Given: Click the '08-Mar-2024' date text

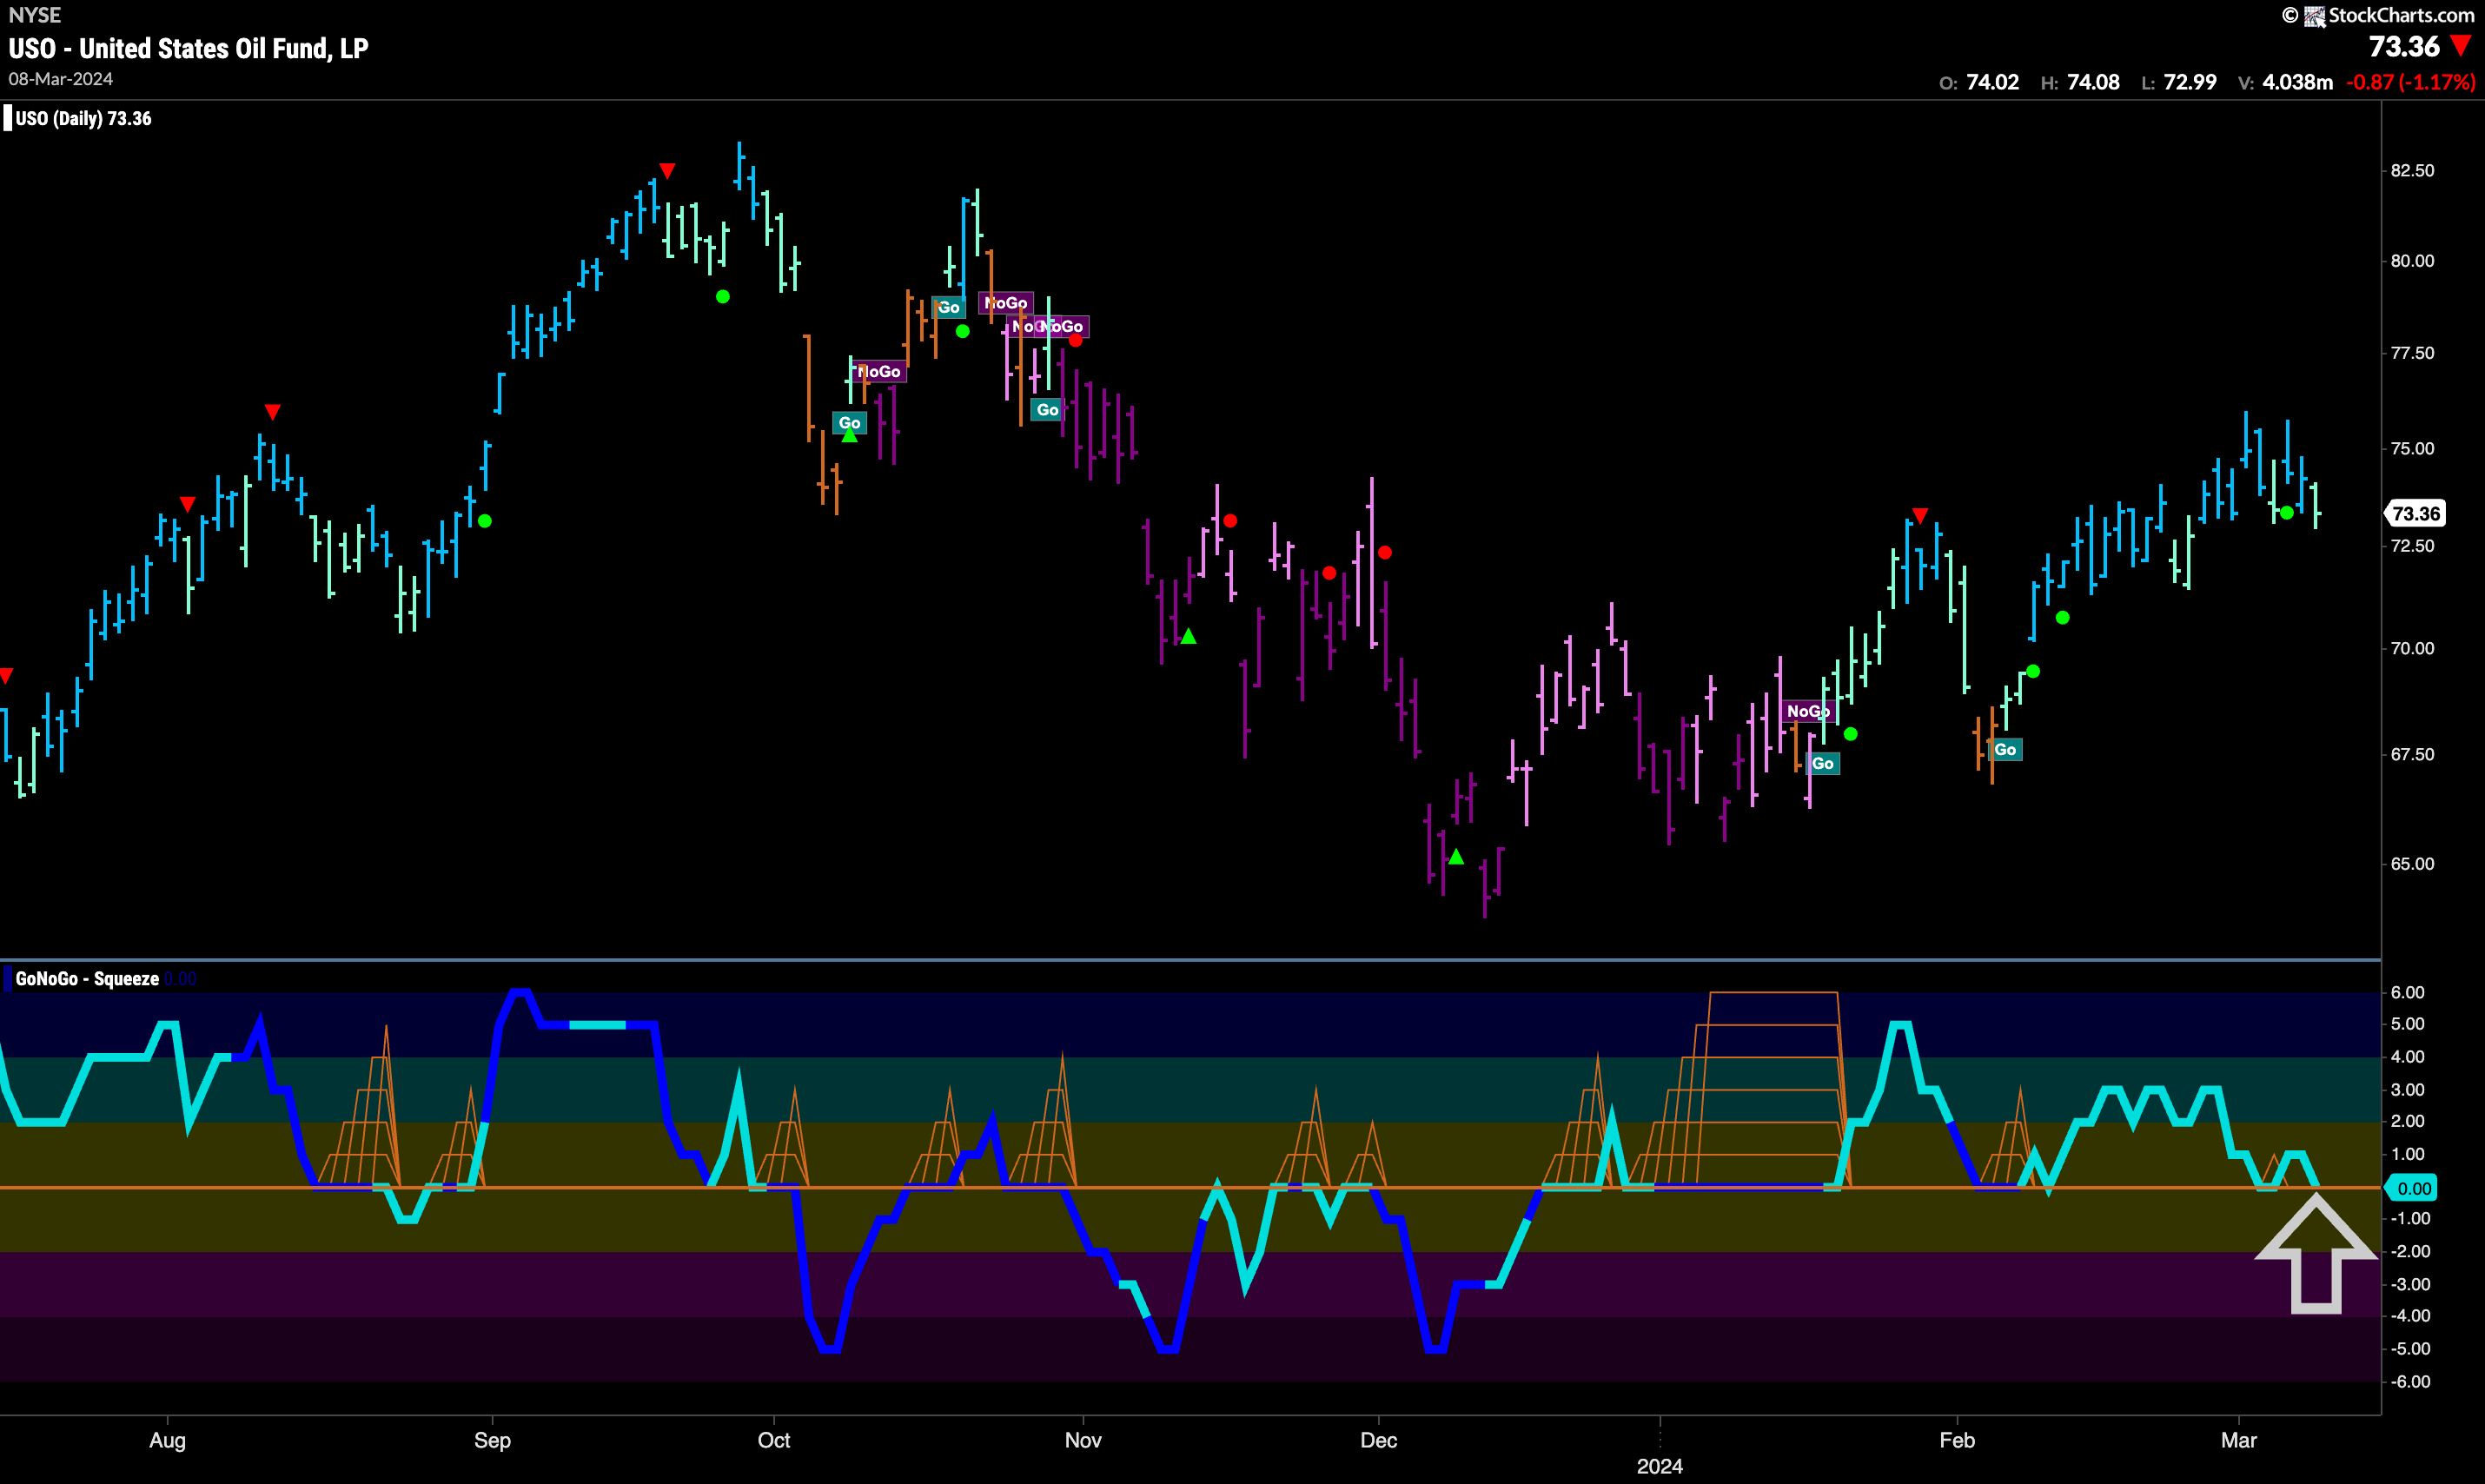Looking at the screenshot, I should [61, 79].
